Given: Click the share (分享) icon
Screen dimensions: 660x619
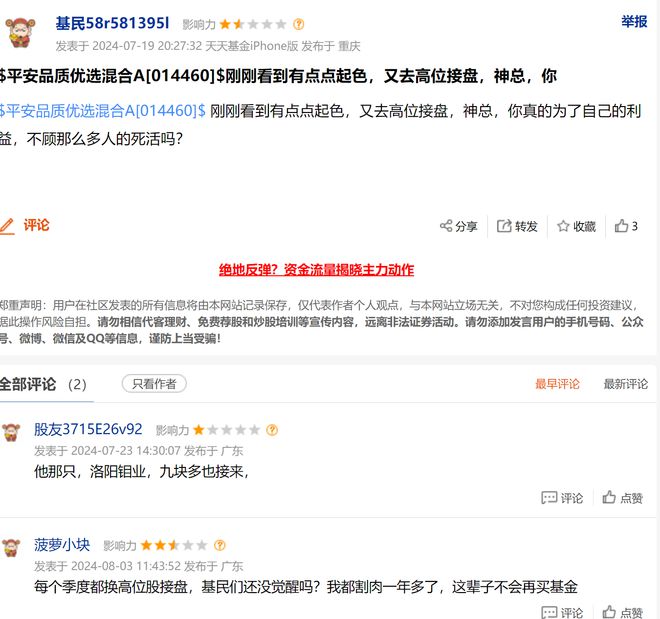Looking at the screenshot, I should [447, 226].
